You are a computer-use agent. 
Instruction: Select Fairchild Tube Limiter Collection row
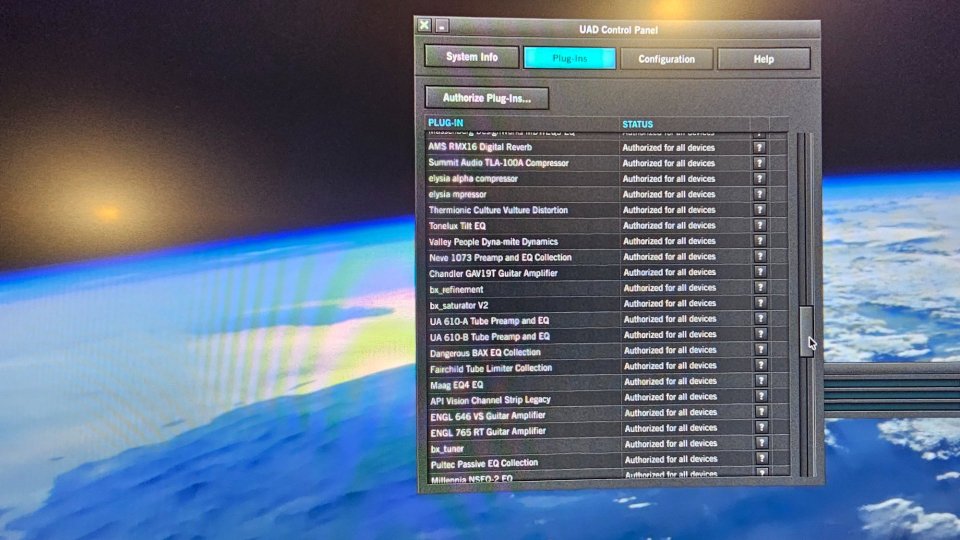click(609, 367)
